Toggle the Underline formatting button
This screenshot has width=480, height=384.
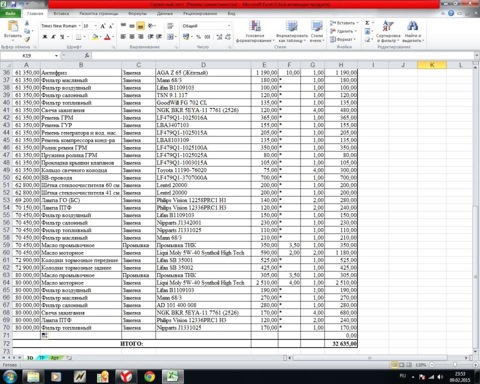pos(62,37)
